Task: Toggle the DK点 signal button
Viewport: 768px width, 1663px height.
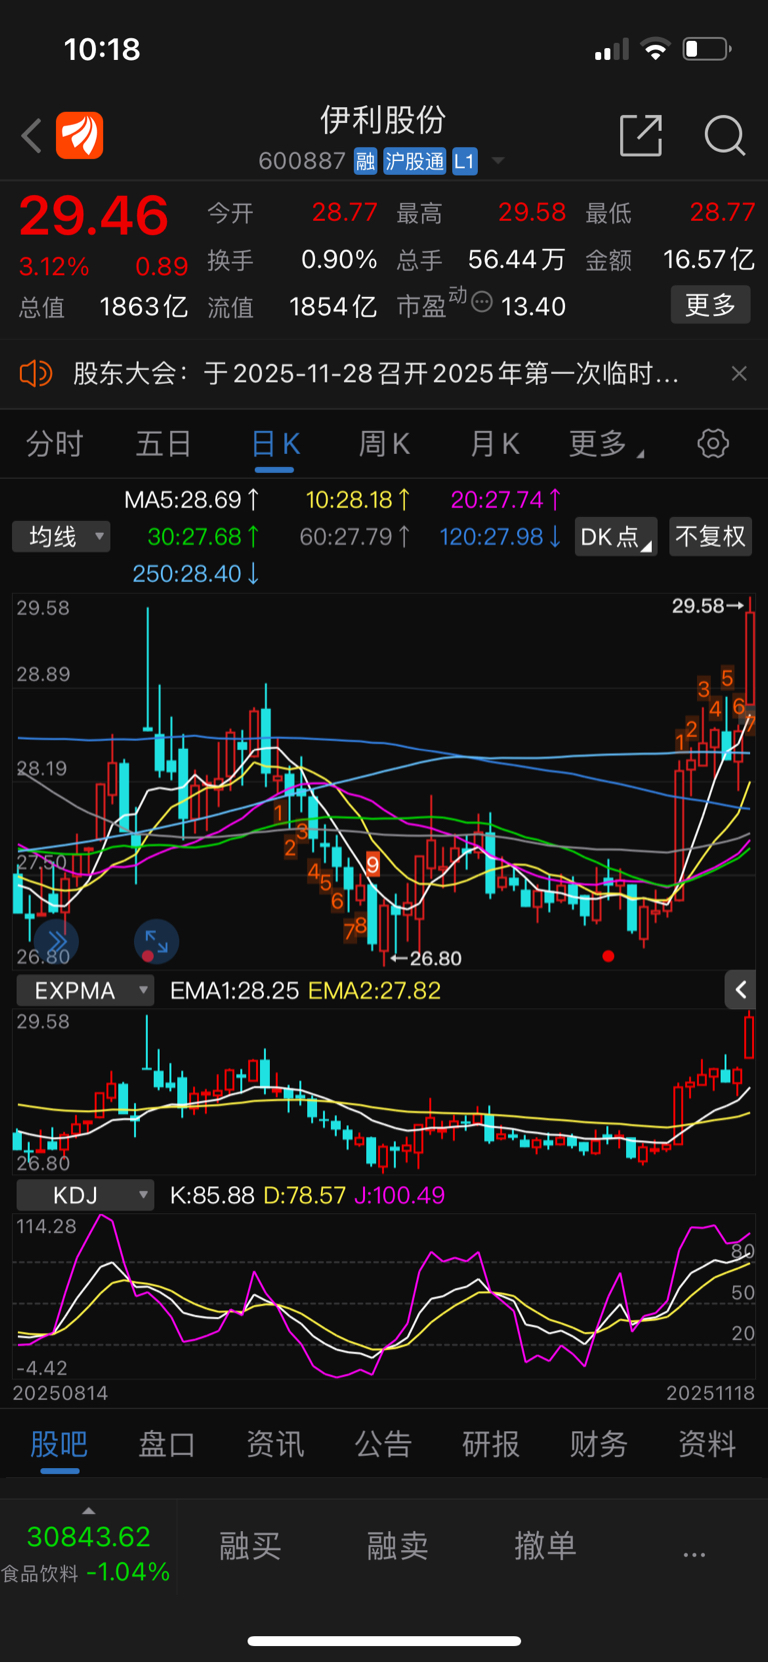Action: (615, 537)
